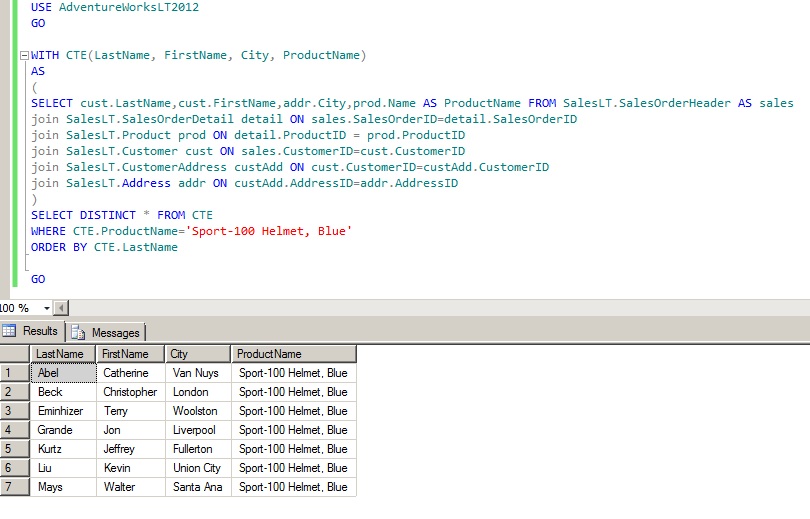
Task: Click the cell containing Christopher
Action: click(x=131, y=392)
